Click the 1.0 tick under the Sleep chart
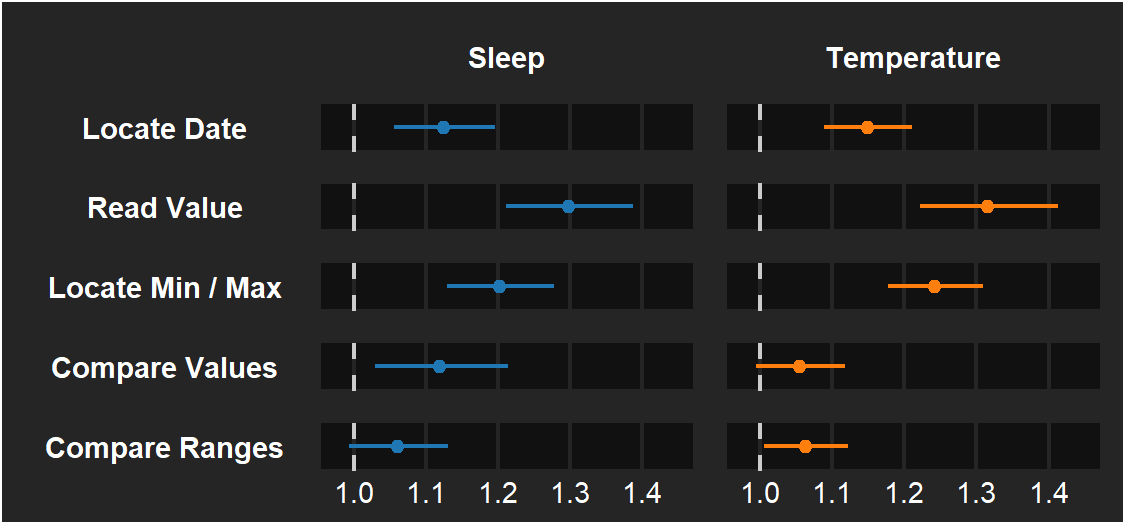The width and height of the screenshot is (1125, 525). 354,493
